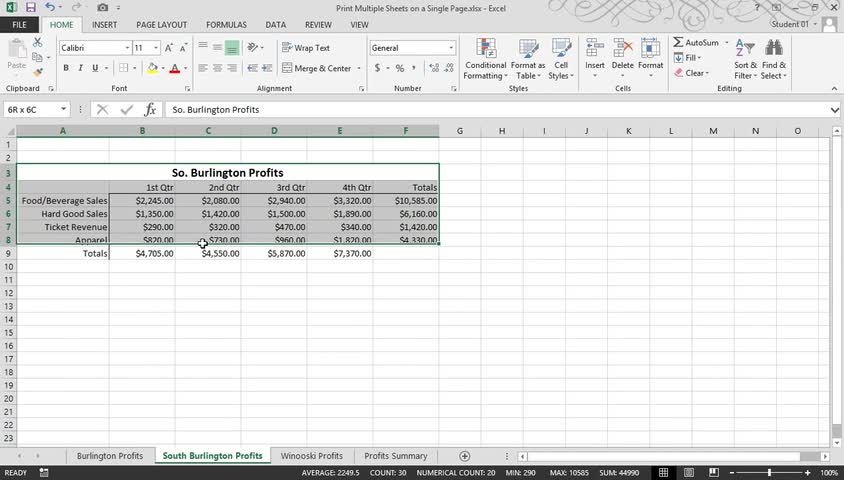Click the Undo arrow icon
This screenshot has height=480, width=844.
(x=50, y=8)
